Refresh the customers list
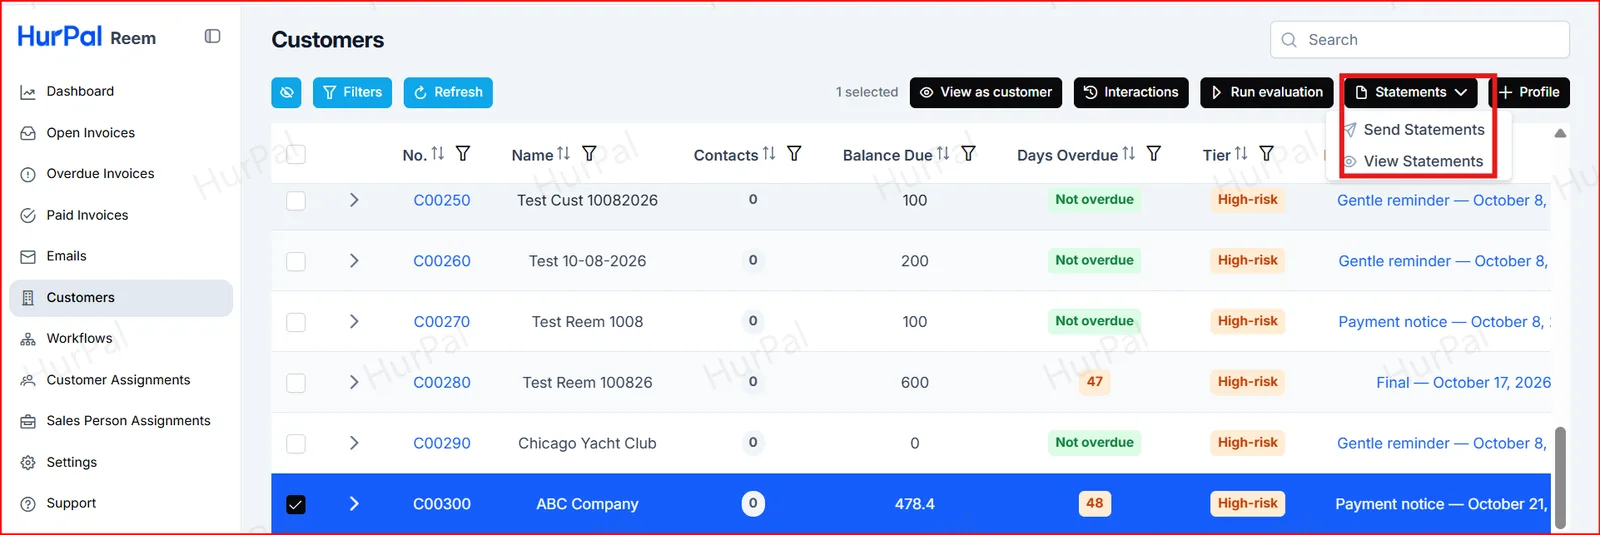The image size is (1600, 535). [x=448, y=92]
